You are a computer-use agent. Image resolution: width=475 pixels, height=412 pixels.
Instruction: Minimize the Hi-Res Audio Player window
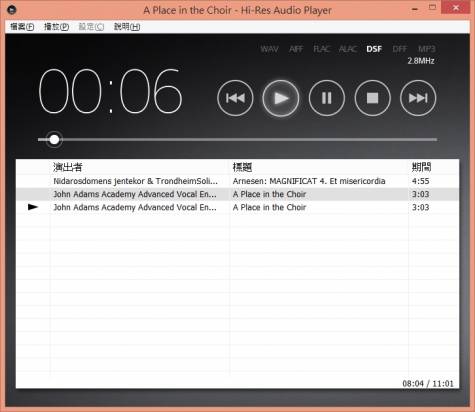415,9
